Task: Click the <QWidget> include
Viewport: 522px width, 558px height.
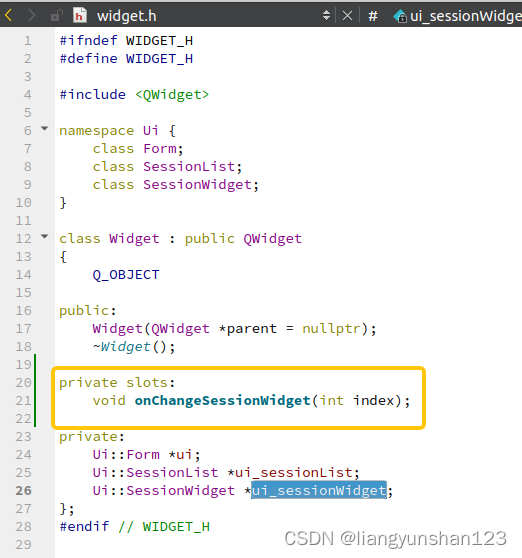Action: click(x=172, y=95)
